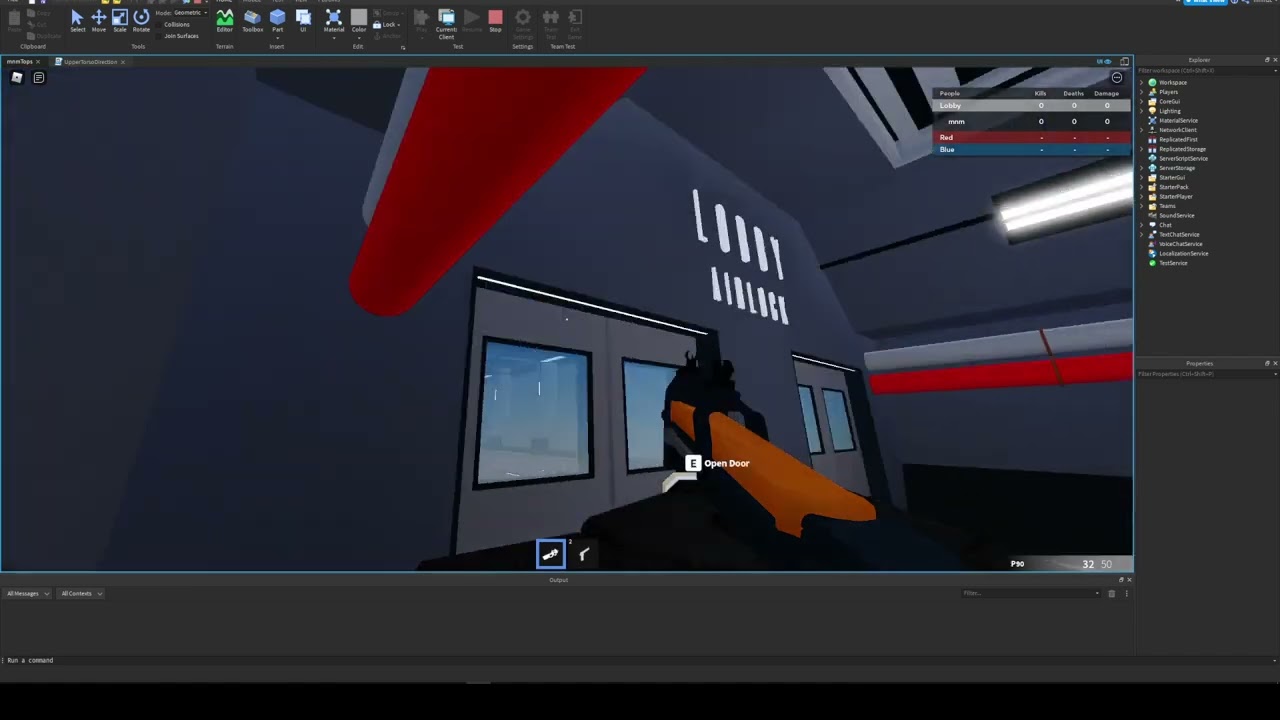Select TextChatService in the Explorer

click(x=1179, y=234)
